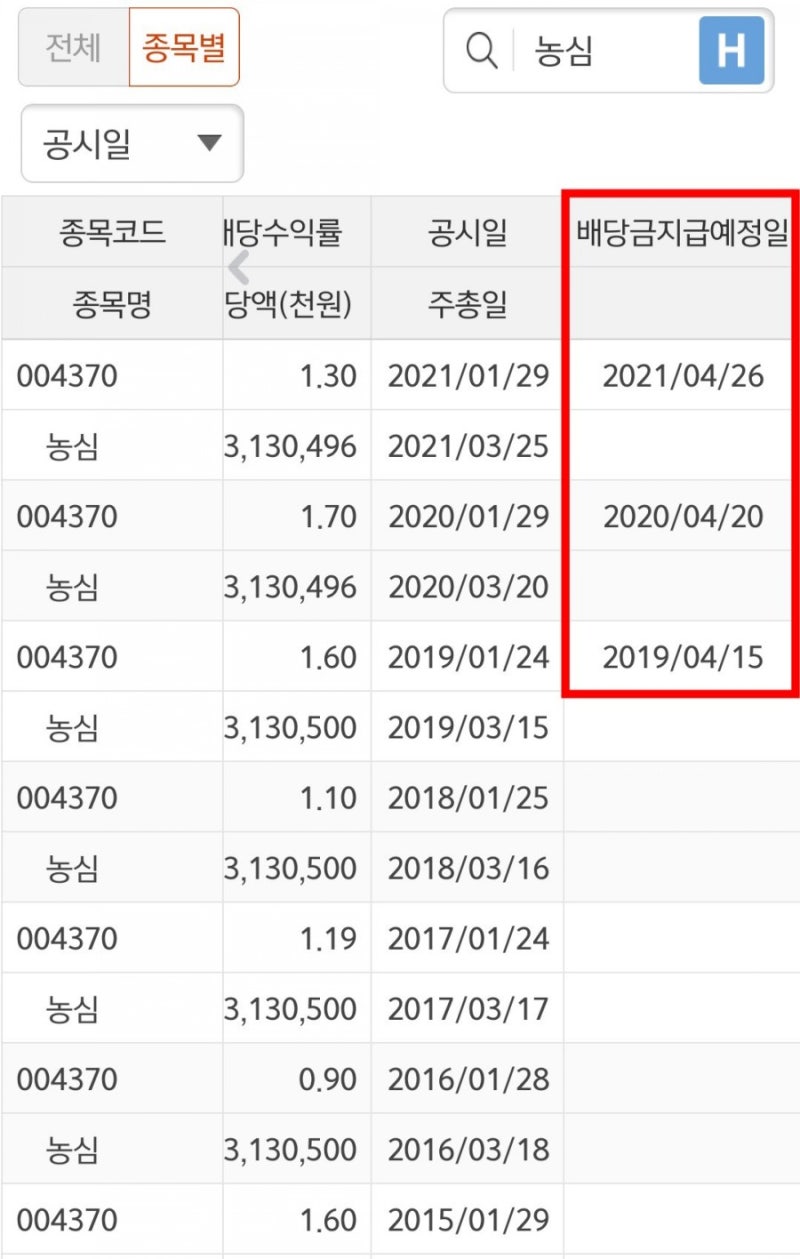
Task: Open the 공시일 dropdown triangle icon
Action: 208,143
